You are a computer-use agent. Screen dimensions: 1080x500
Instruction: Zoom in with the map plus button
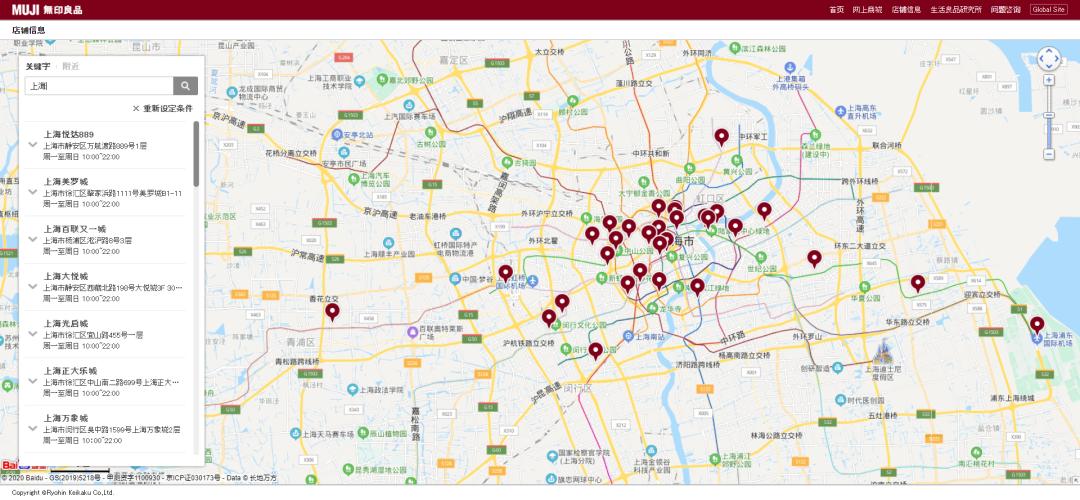1049,80
